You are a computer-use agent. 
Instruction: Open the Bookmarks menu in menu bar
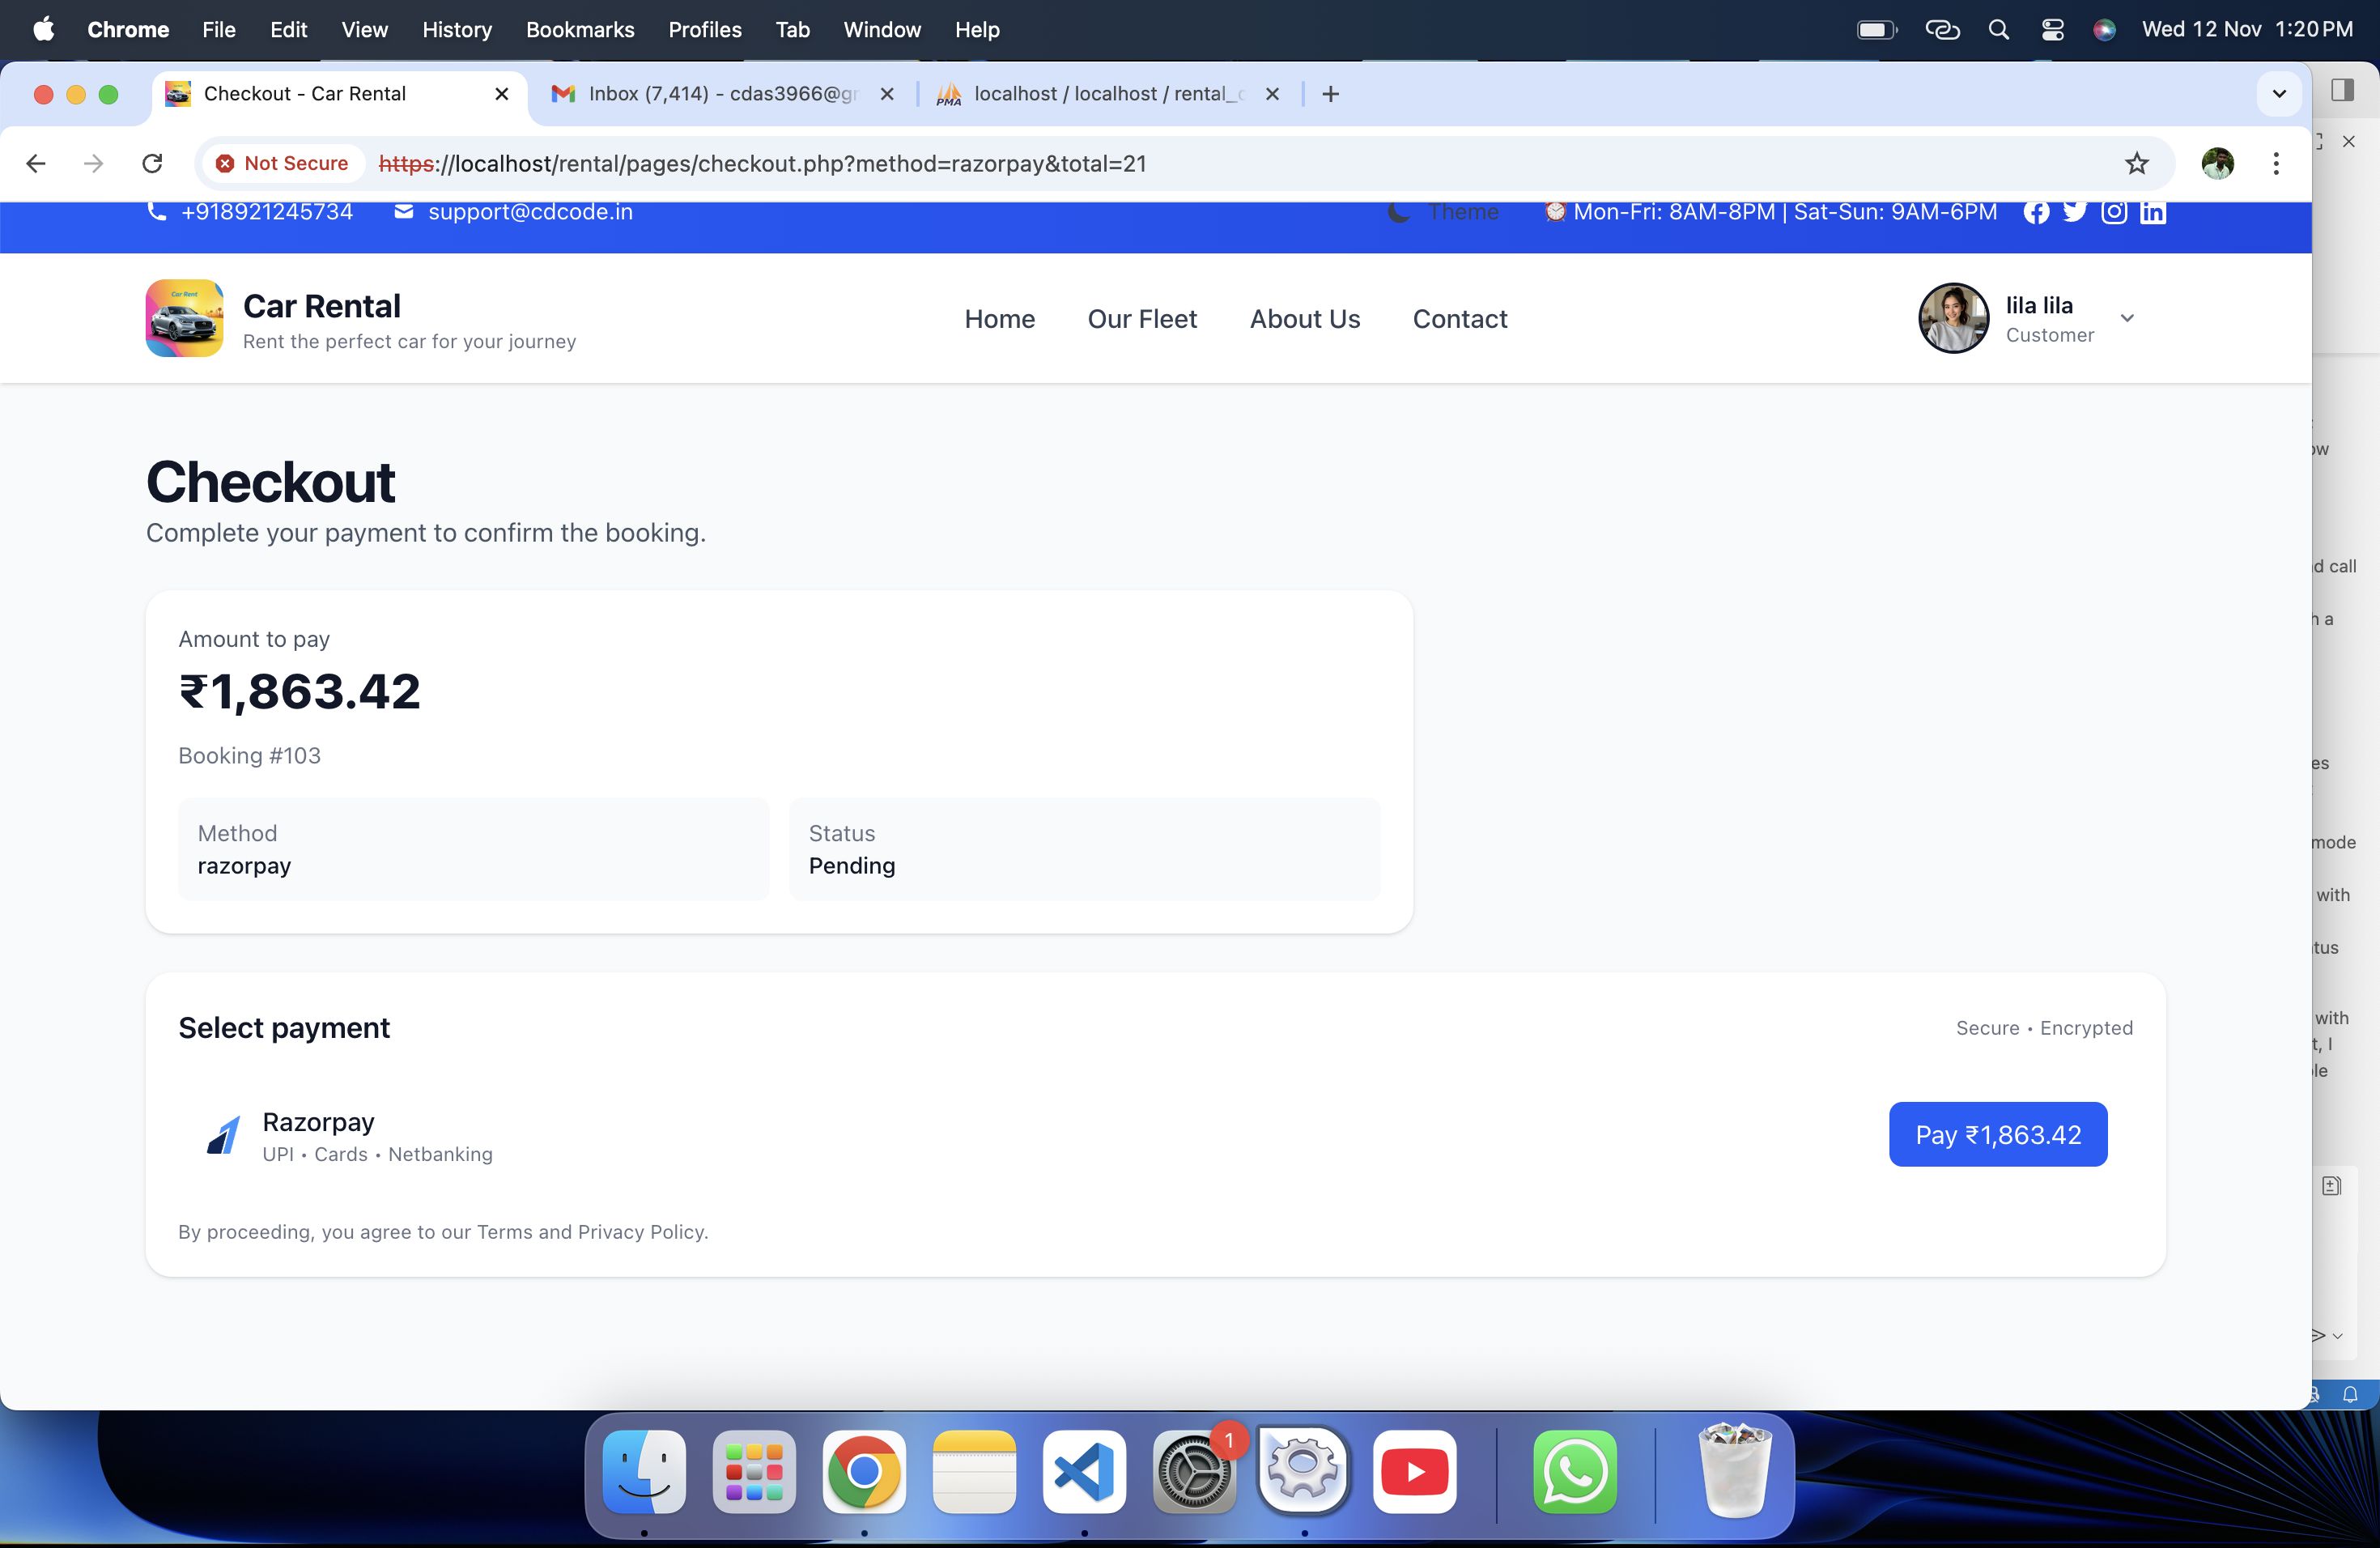(x=579, y=30)
